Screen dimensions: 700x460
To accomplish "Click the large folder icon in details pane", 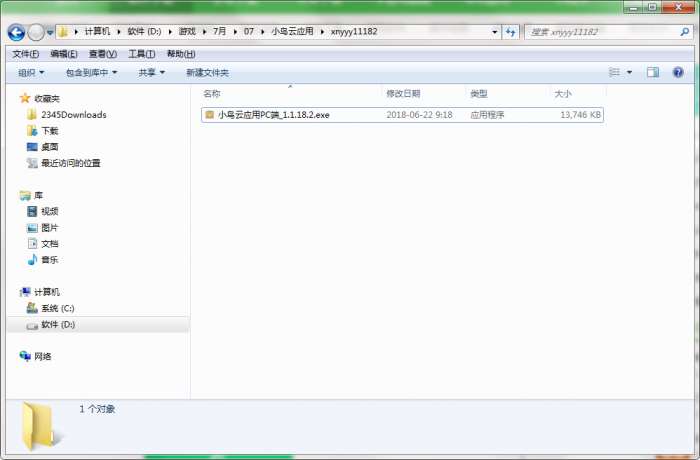I will pos(40,427).
